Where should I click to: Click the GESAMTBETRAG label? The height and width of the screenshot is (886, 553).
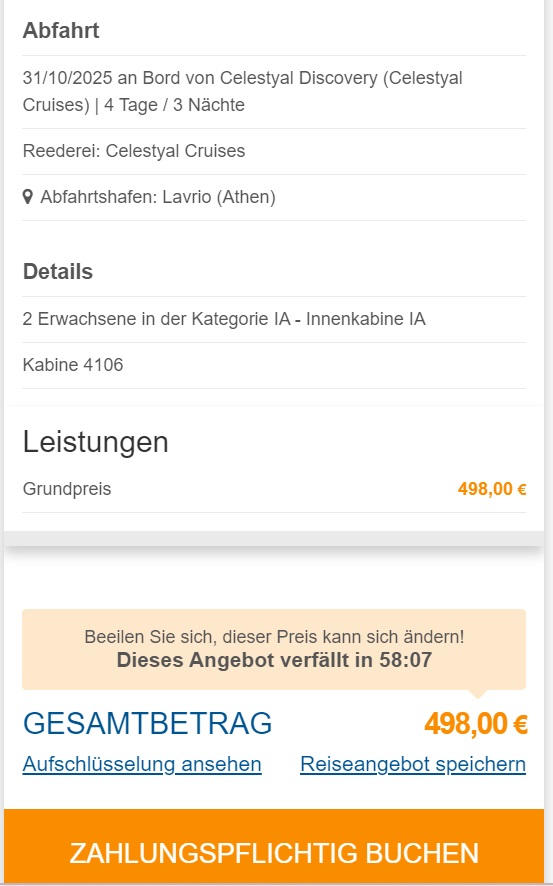tap(147, 723)
